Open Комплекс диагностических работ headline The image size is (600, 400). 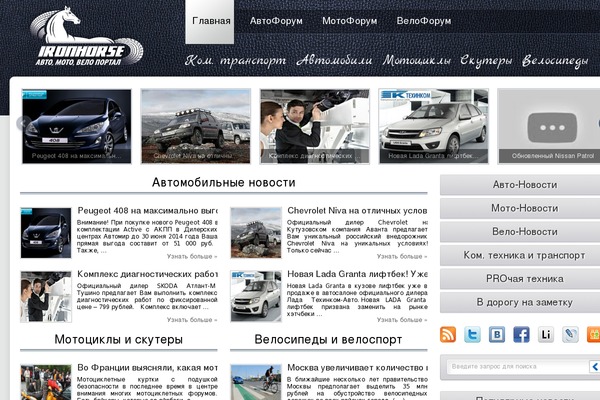[x=147, y=274]
